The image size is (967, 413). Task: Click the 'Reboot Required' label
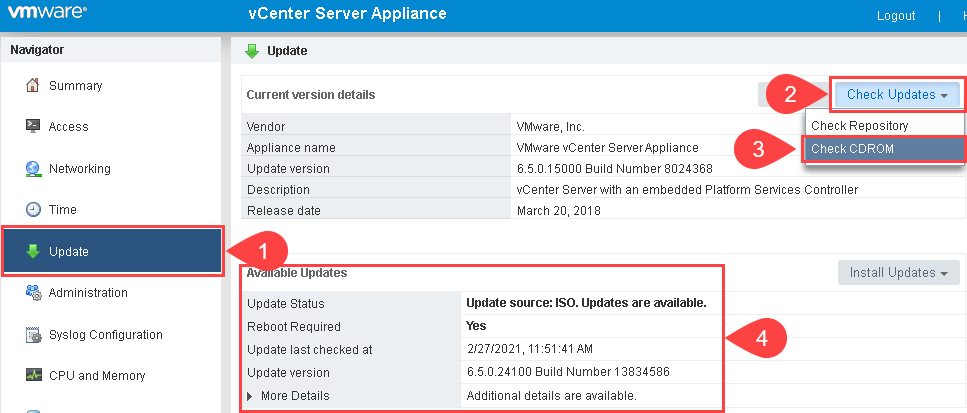(294, 327)
